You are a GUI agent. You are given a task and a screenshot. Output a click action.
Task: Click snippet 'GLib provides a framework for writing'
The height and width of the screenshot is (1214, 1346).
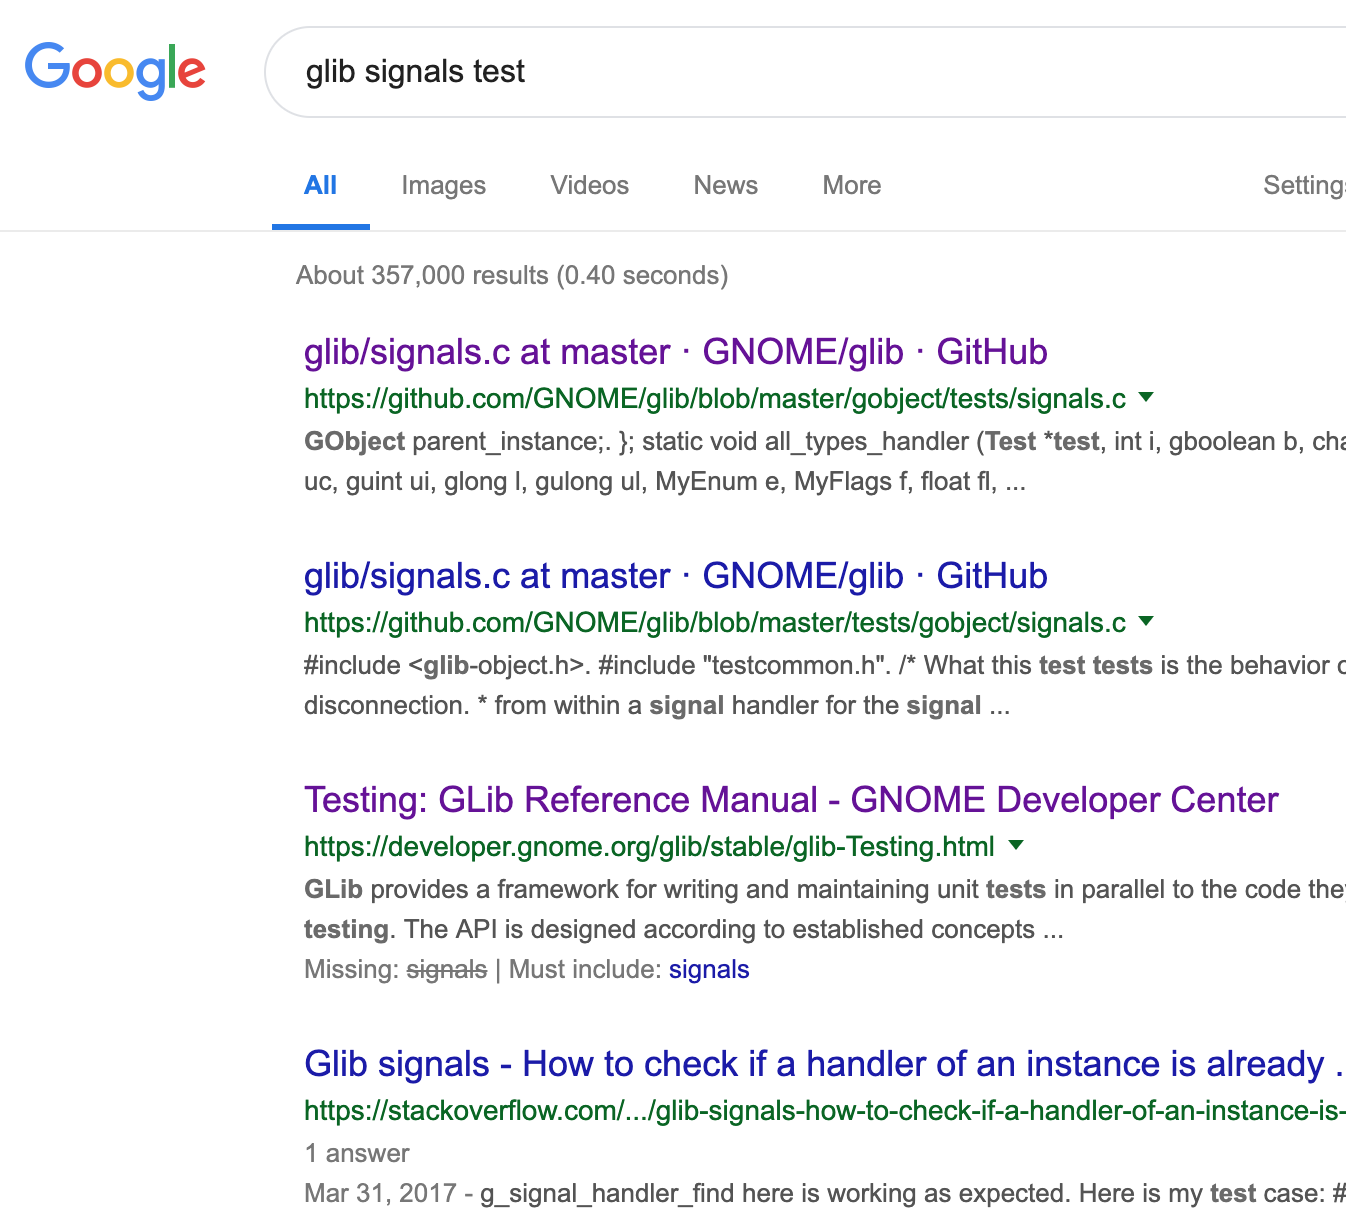[x=825, y=909]
